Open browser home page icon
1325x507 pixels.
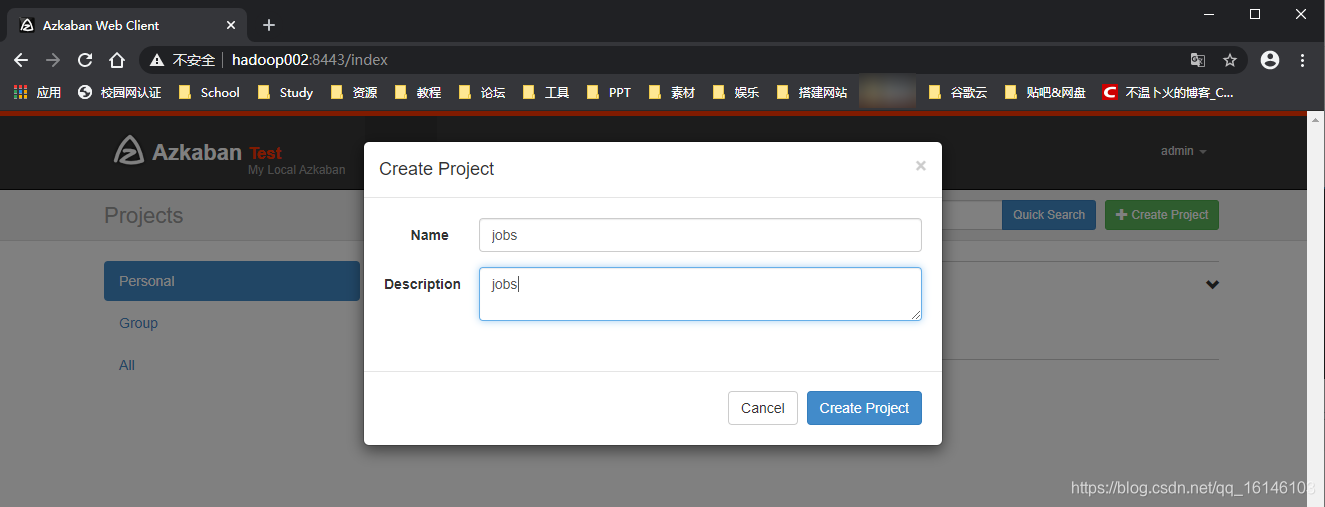117,60
